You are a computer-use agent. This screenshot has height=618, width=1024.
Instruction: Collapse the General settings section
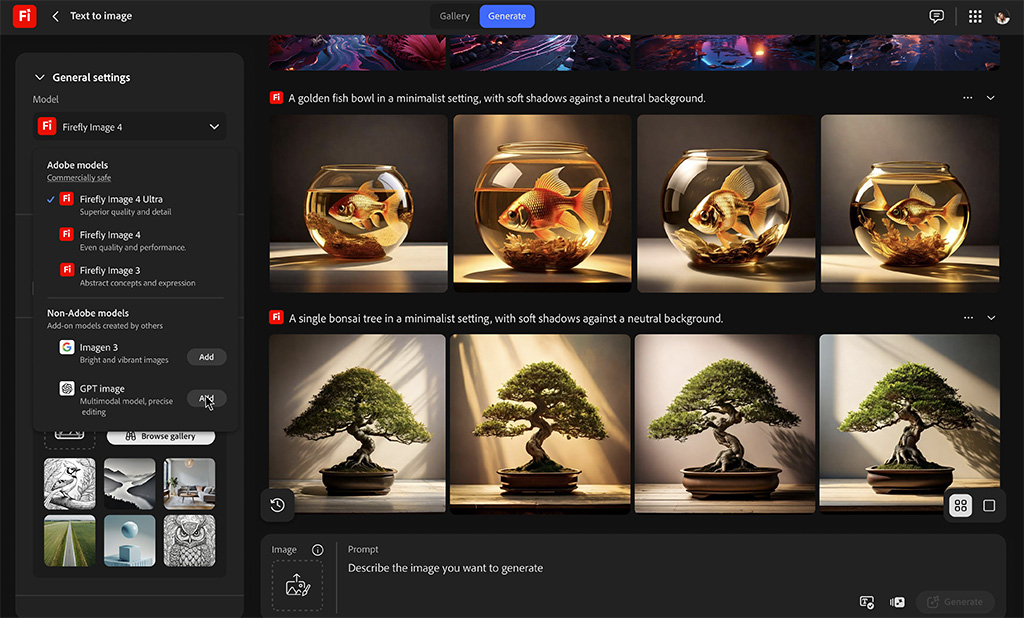tap(40, 77)
